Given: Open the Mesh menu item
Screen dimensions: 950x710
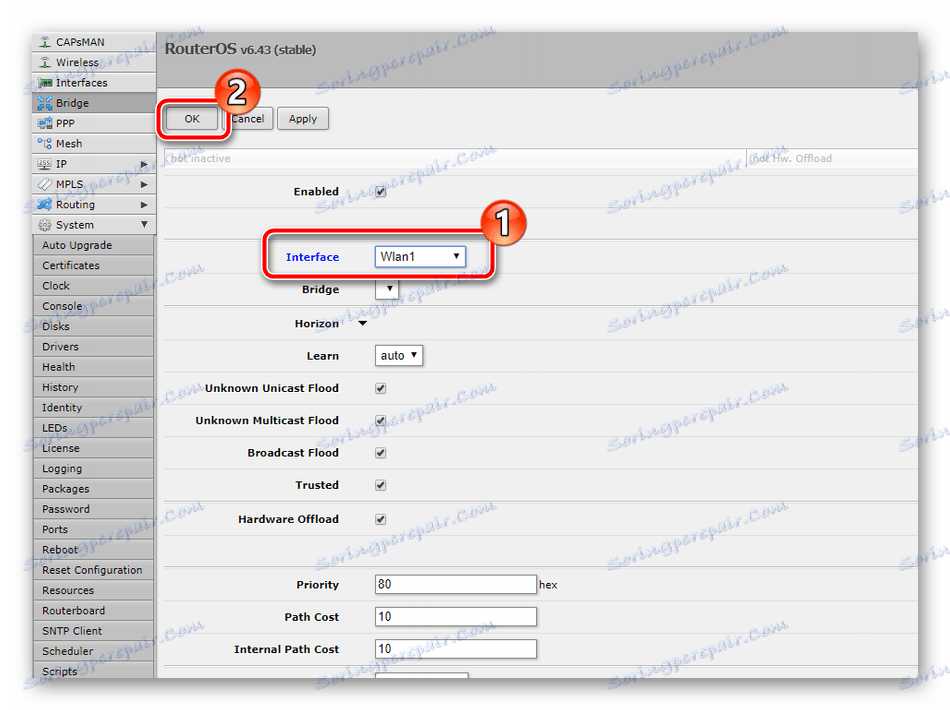Looking at the screenshot, I should pos(94,144).
